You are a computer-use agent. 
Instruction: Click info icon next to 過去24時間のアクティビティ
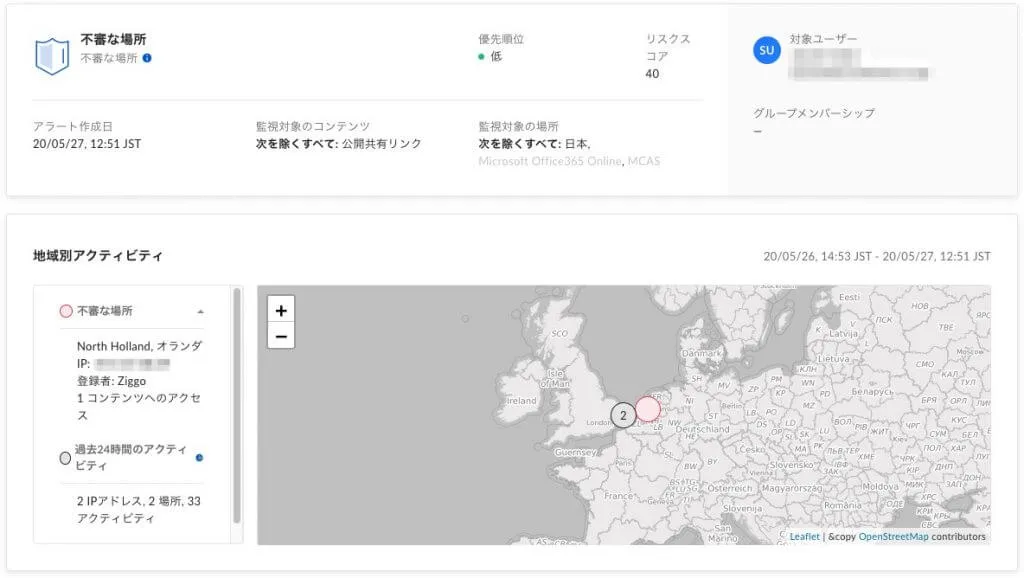tap(199, 458)
